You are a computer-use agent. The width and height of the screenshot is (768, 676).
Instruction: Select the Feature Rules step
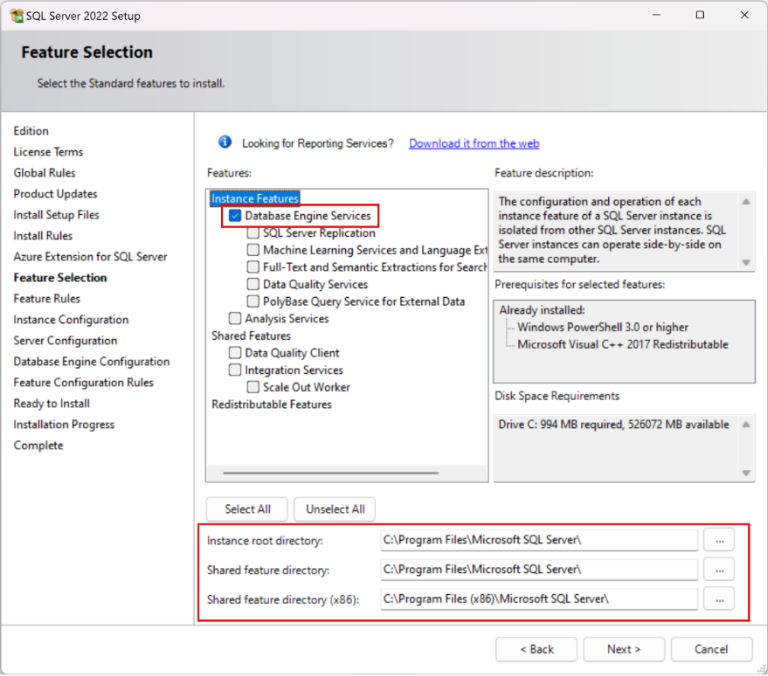47,298
